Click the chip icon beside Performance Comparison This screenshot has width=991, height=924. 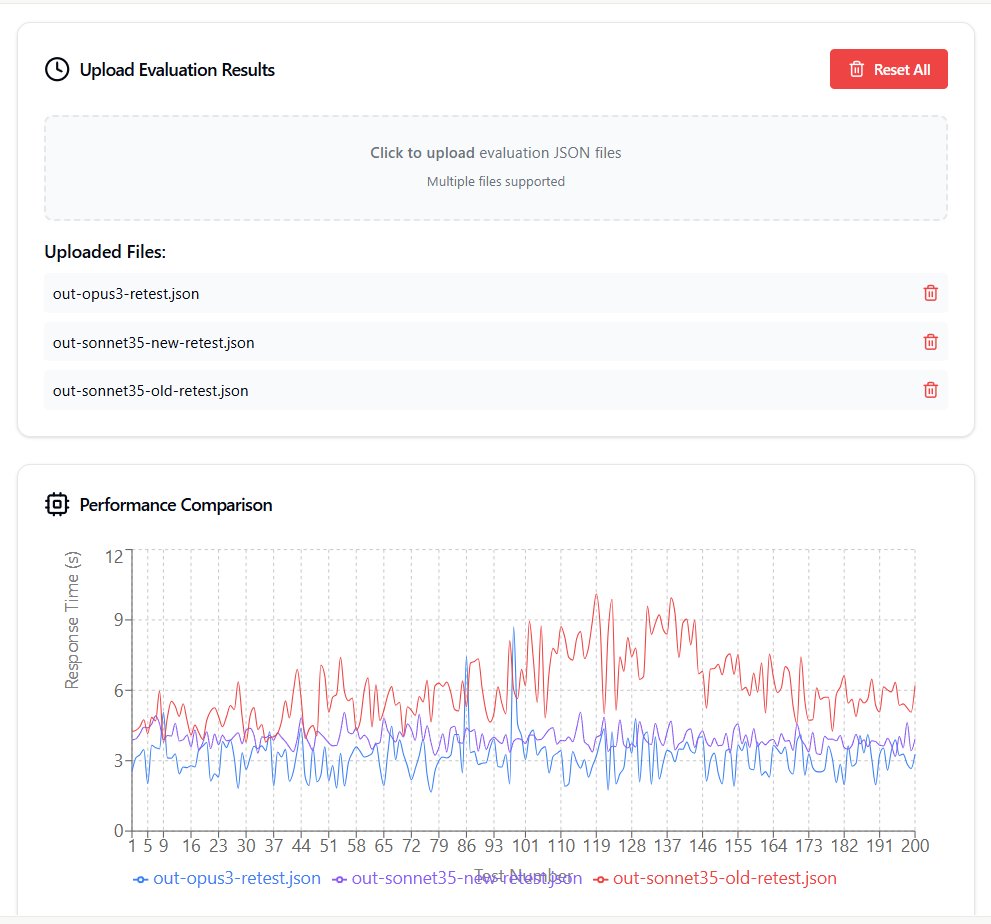pos(57,504)
